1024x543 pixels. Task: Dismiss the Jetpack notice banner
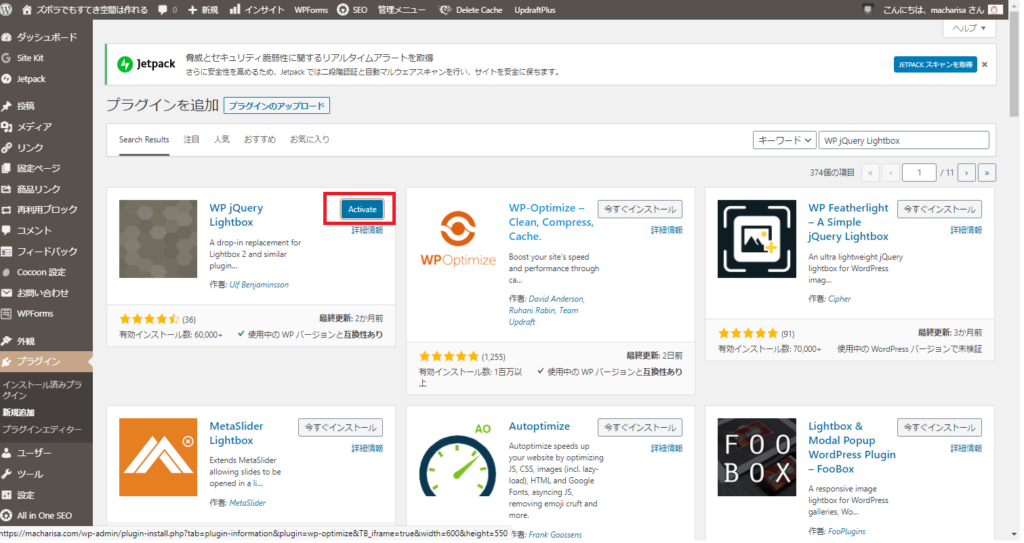tap(984, 64)
